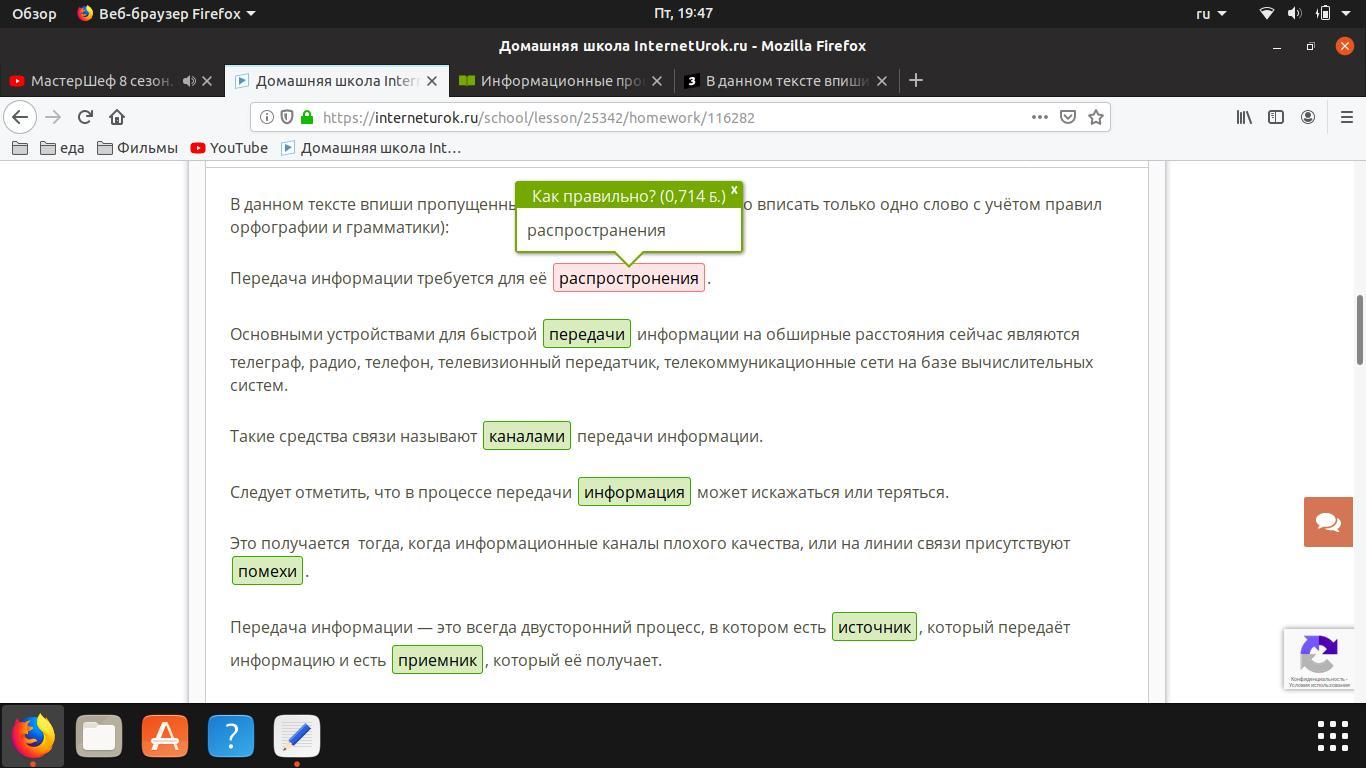Show site information icon in address bar
The width and height of the screenshot is (1366, 768).
(x=267, y=117)
